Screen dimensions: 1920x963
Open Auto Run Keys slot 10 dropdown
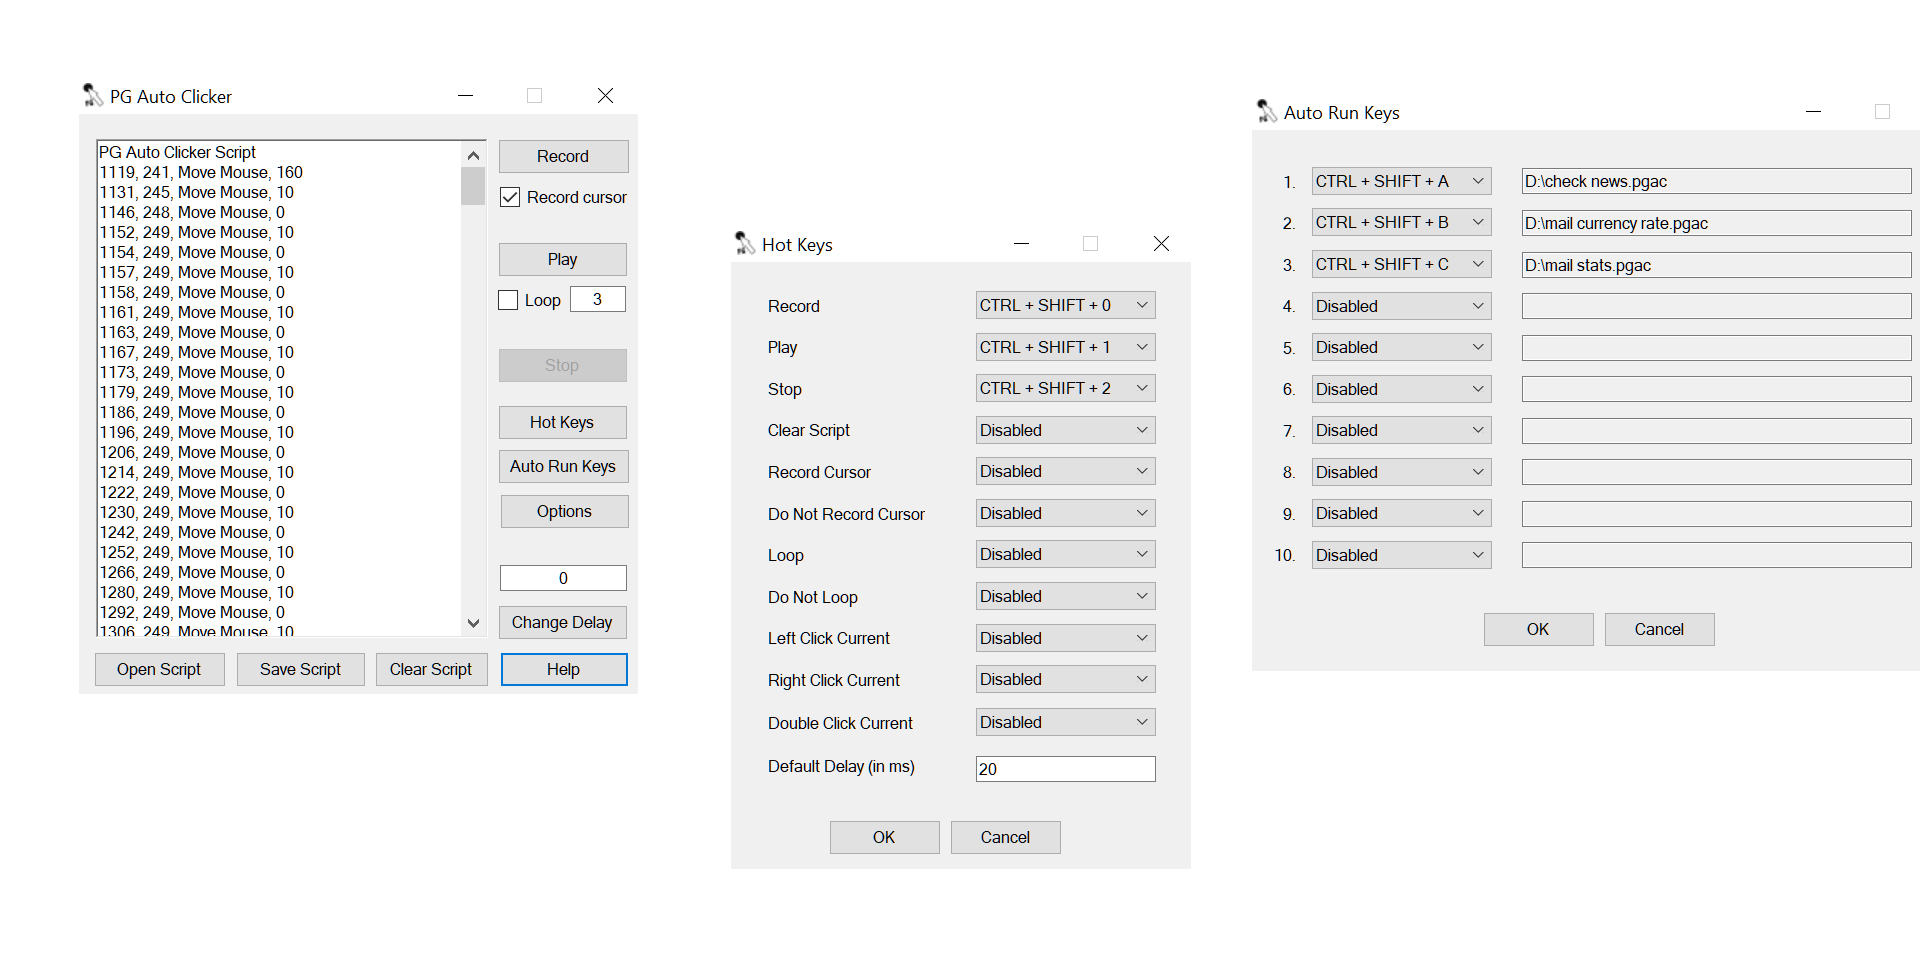(1402, 555)
